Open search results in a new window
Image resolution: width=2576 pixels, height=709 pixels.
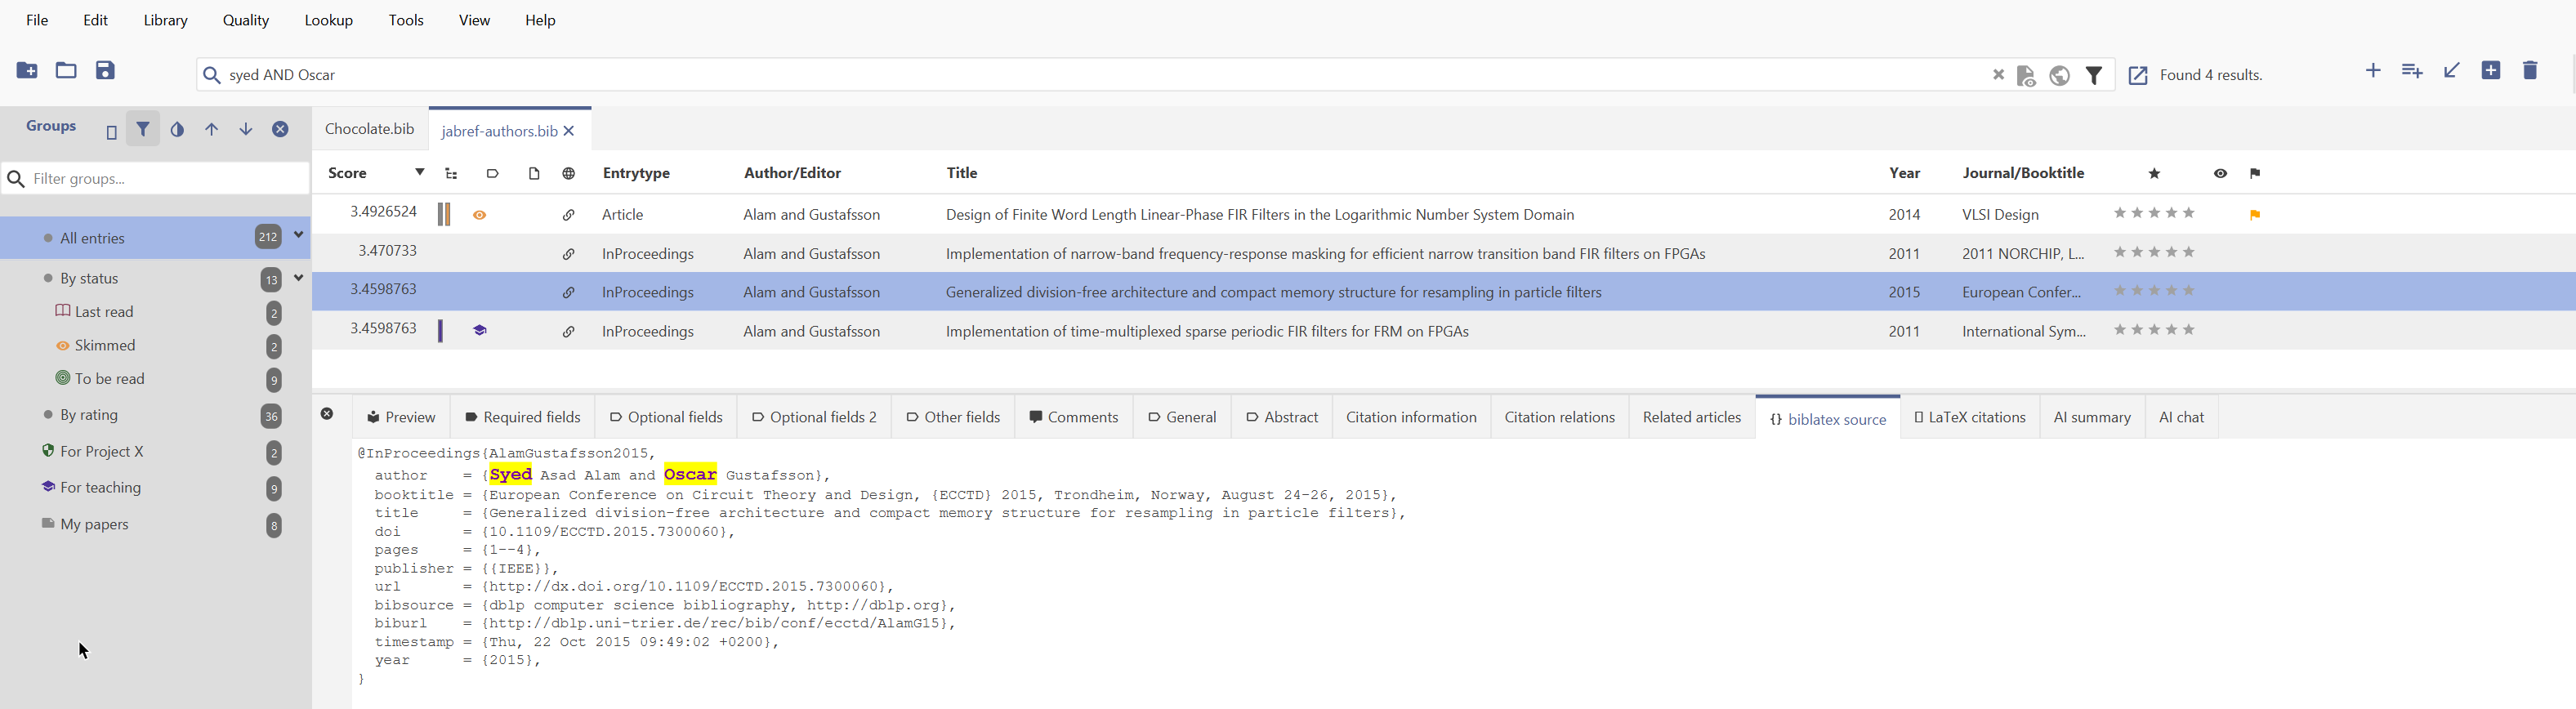[2138, 76]
